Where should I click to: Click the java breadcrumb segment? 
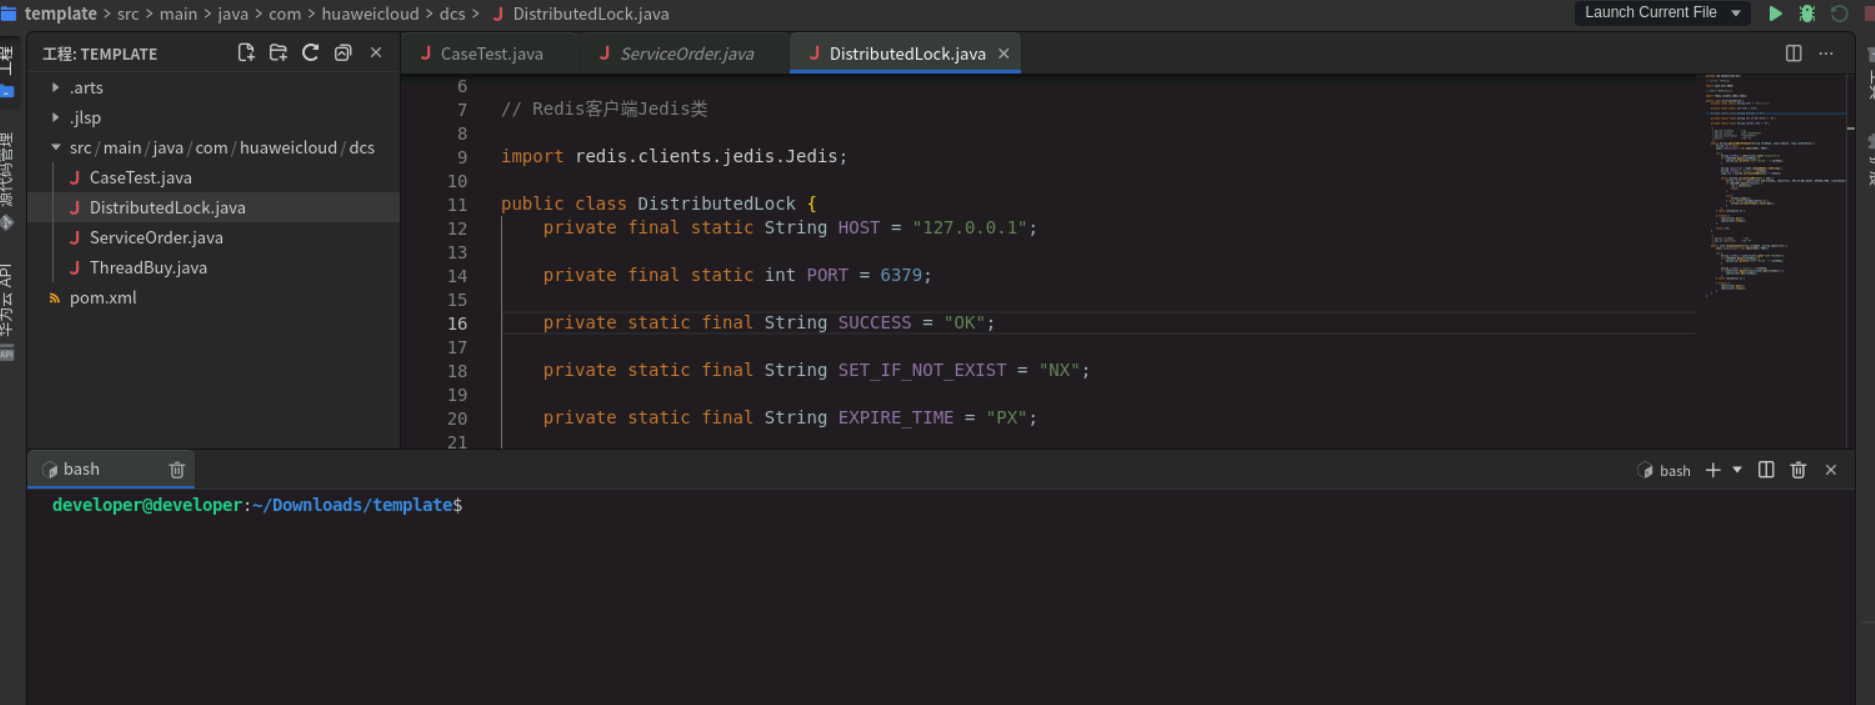click(x=233, y=14)
